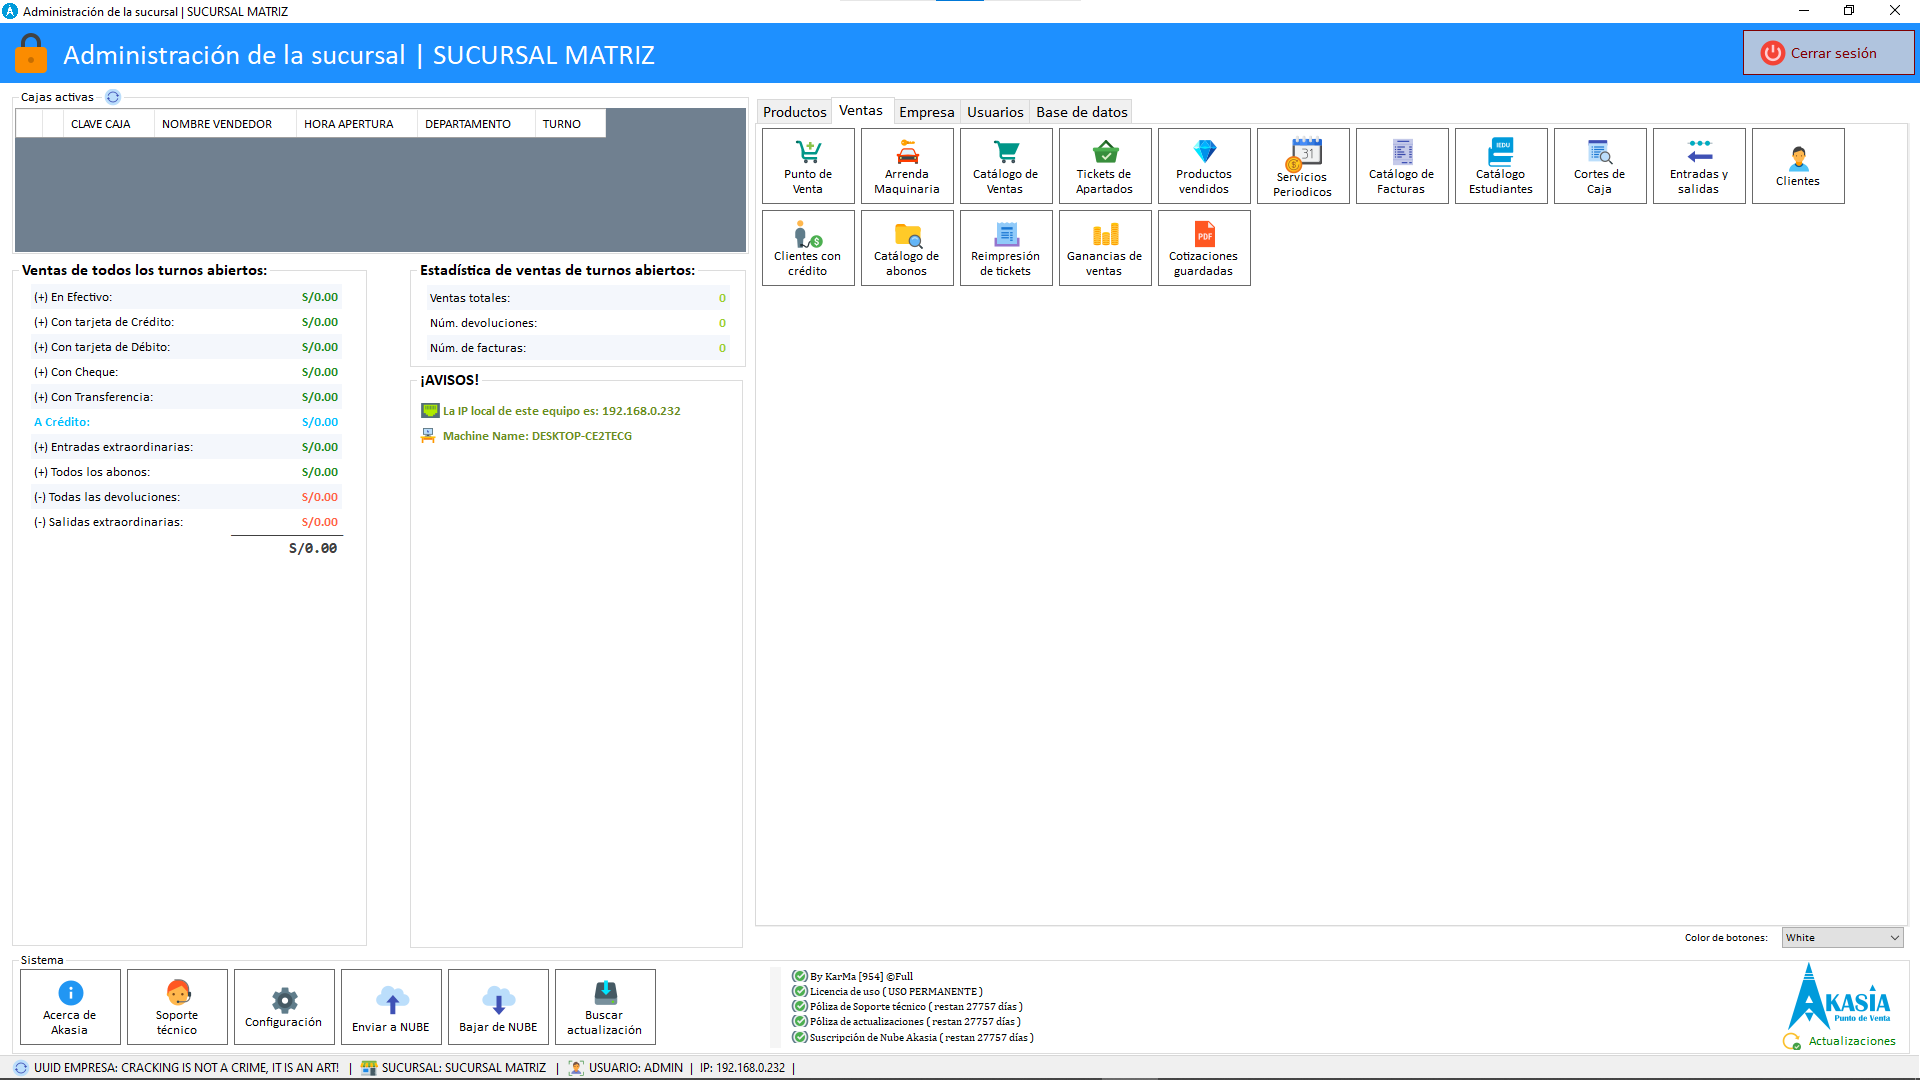Click the Actualizaciones link

[1852, 1041]
